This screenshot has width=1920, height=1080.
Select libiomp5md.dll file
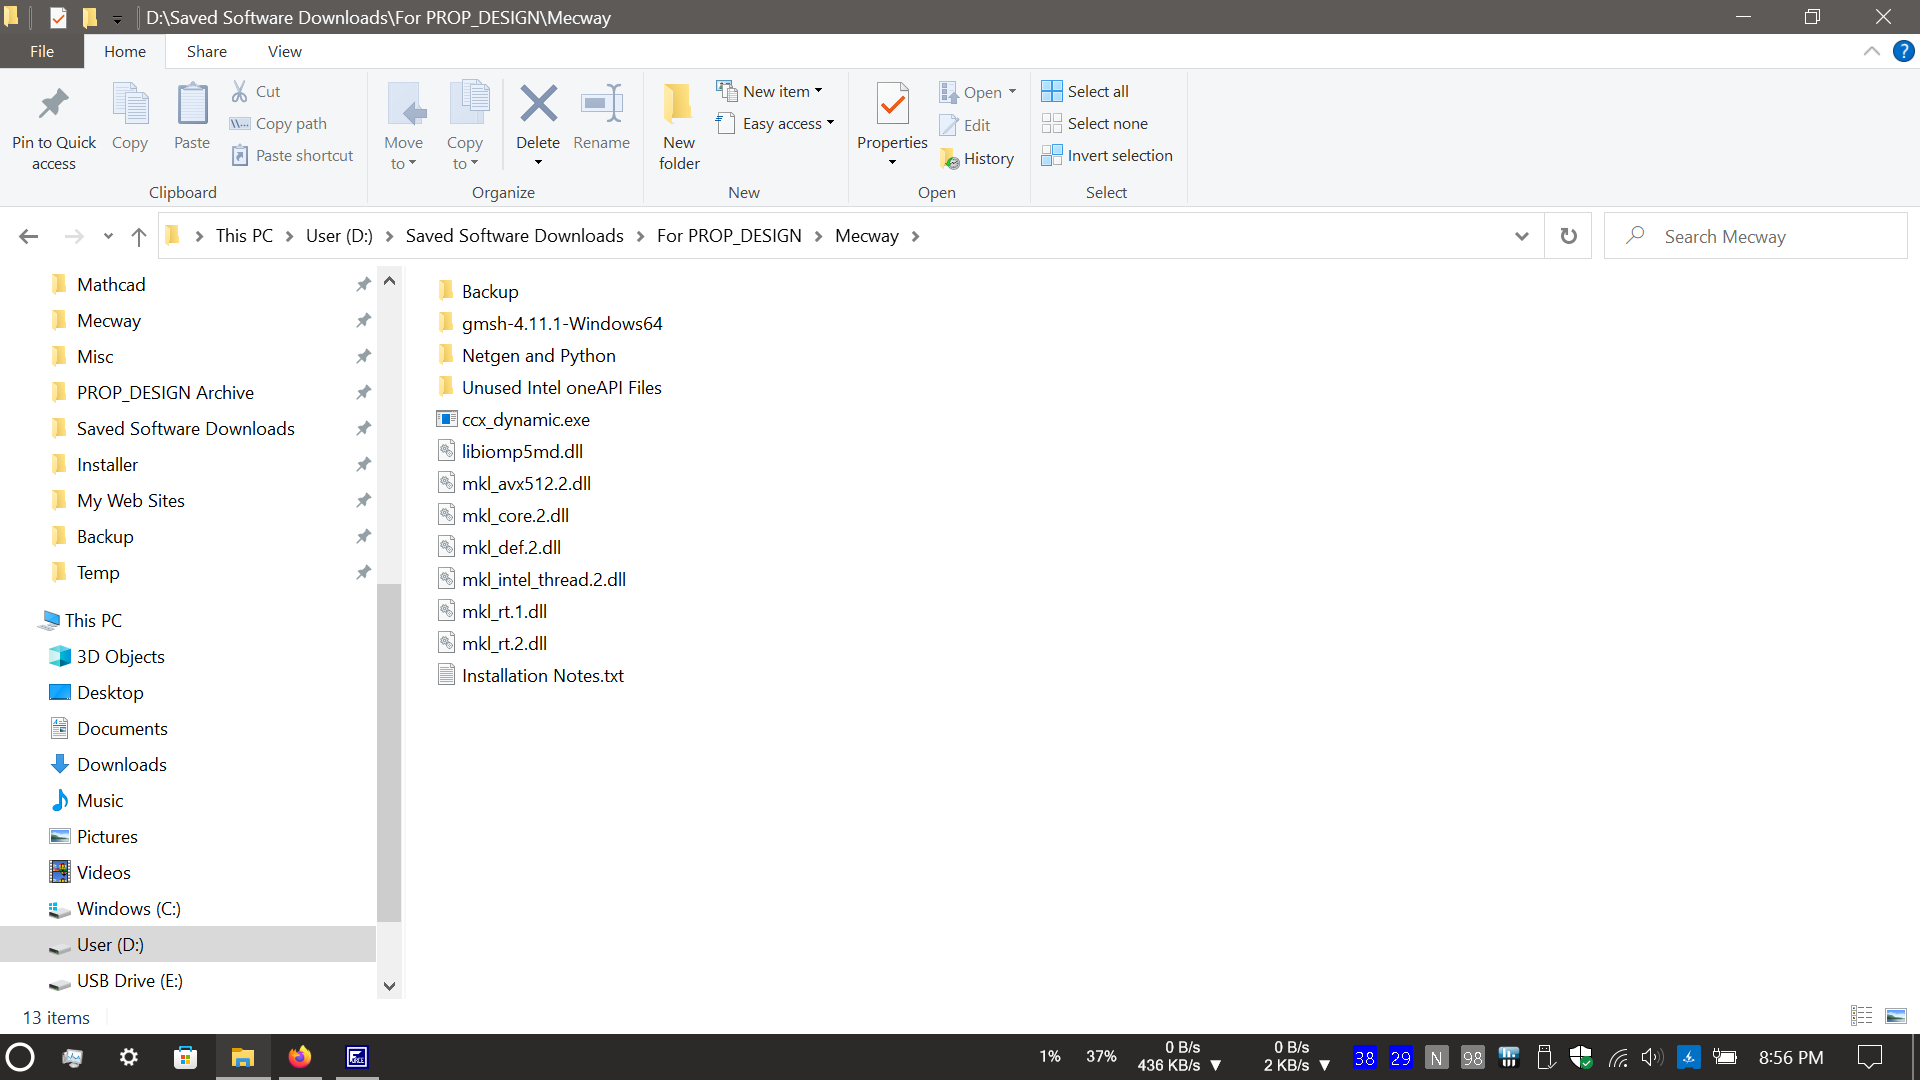[510, 451]
